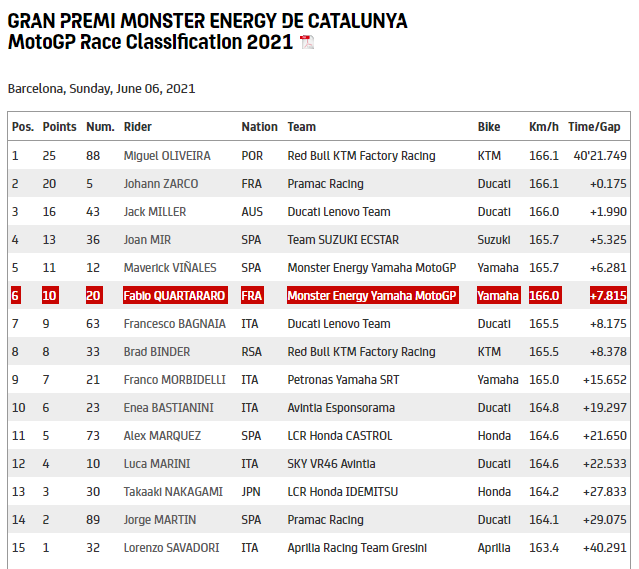Select rider Brad BINDER

coord(157,352)
